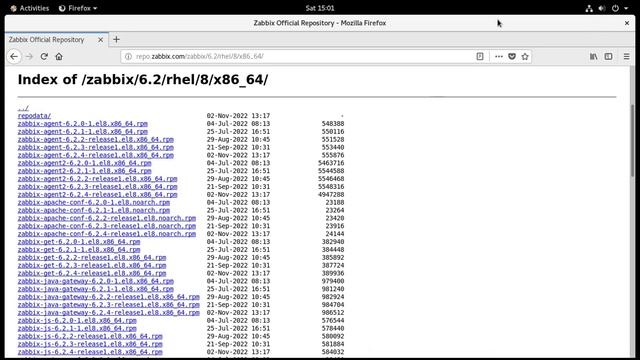Screen dimensions: 640x360
Task: Open a new tab with plus button
Action: pos(116,40)
